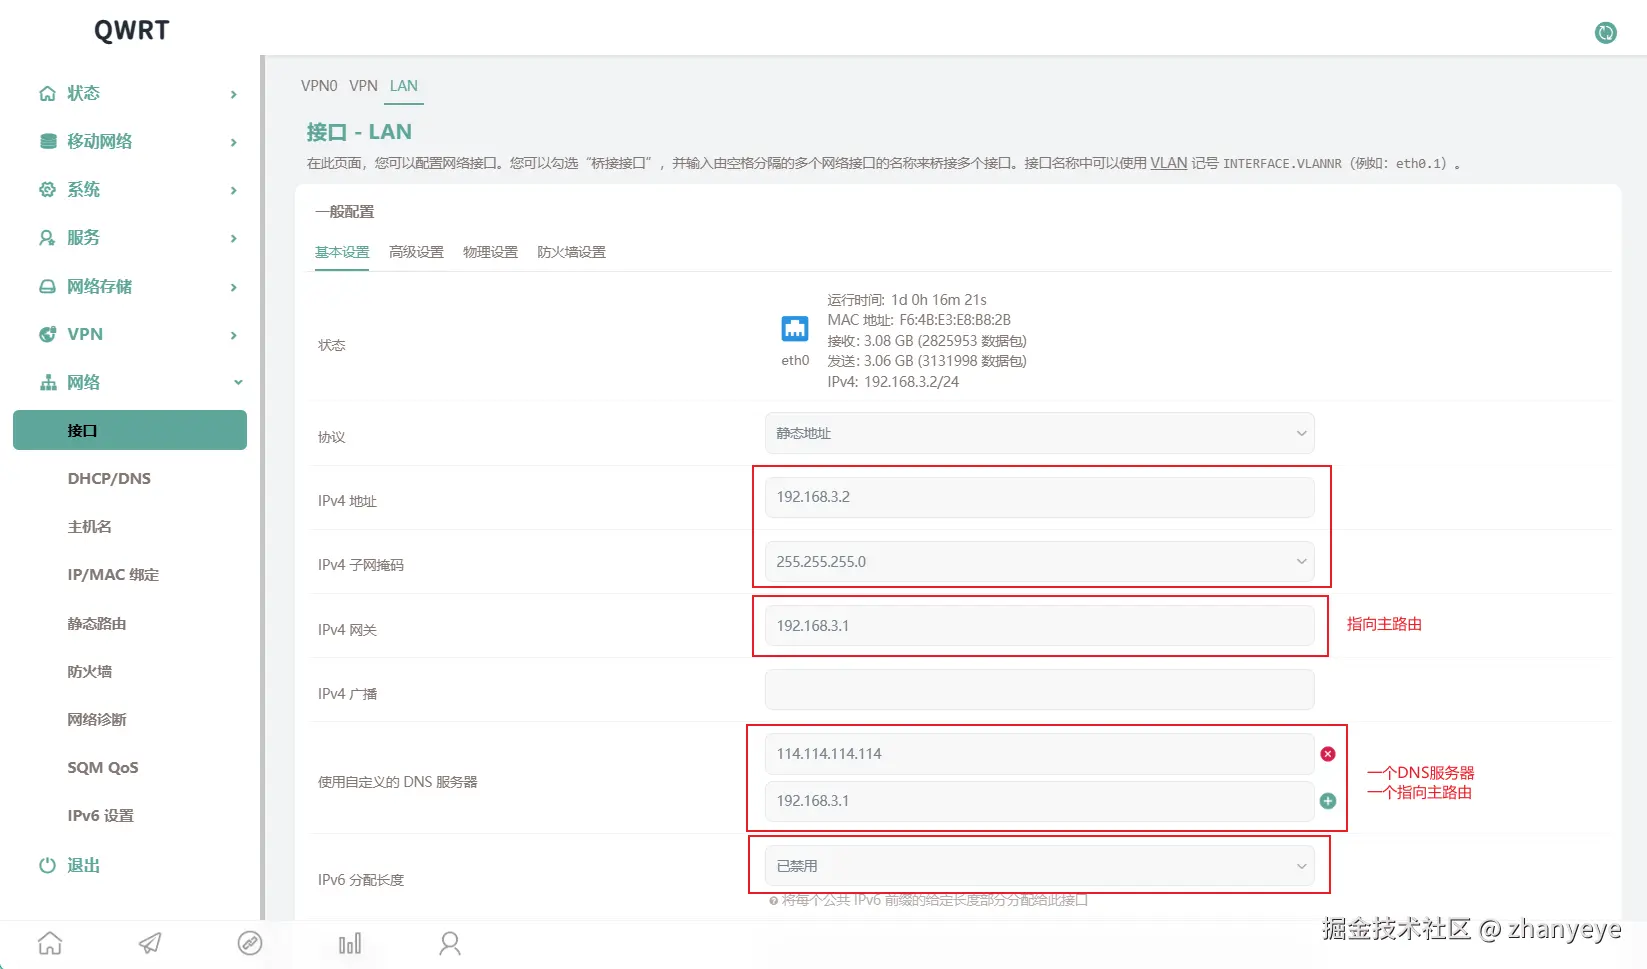The image size is (1647, 969).
Task: Open the IPv6 分配长度 dropdown
Action: point(1040,866)
